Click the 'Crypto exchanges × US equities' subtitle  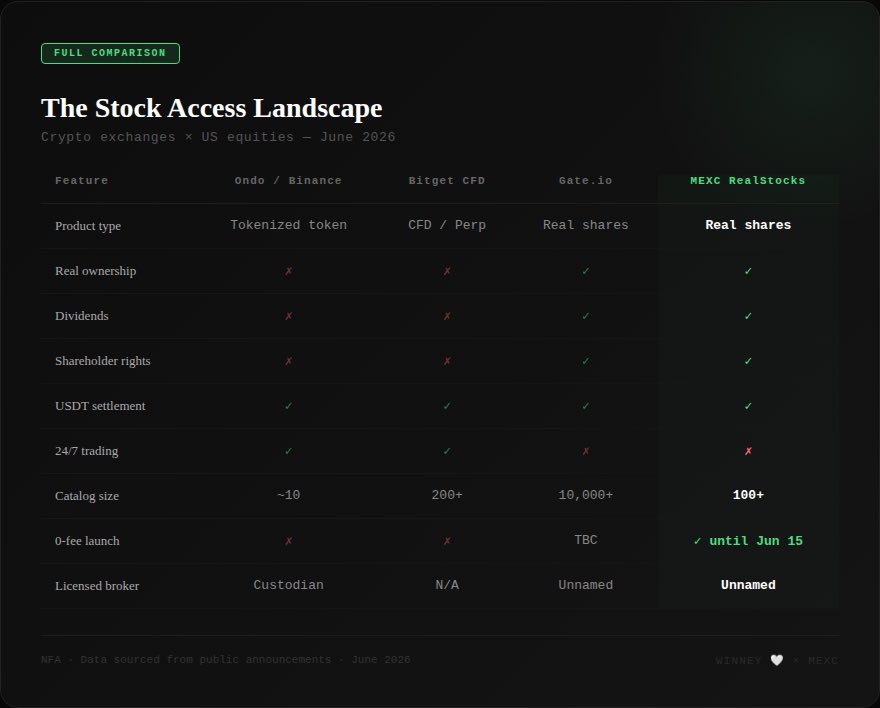click(x=218, y=137)
